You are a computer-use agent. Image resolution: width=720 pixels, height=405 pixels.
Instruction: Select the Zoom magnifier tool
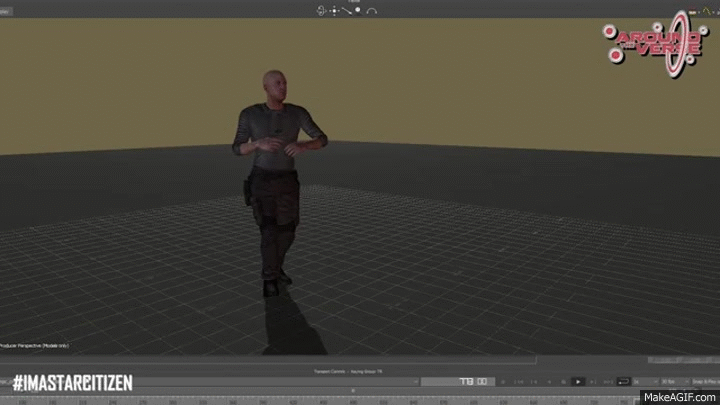pos(358,11)
